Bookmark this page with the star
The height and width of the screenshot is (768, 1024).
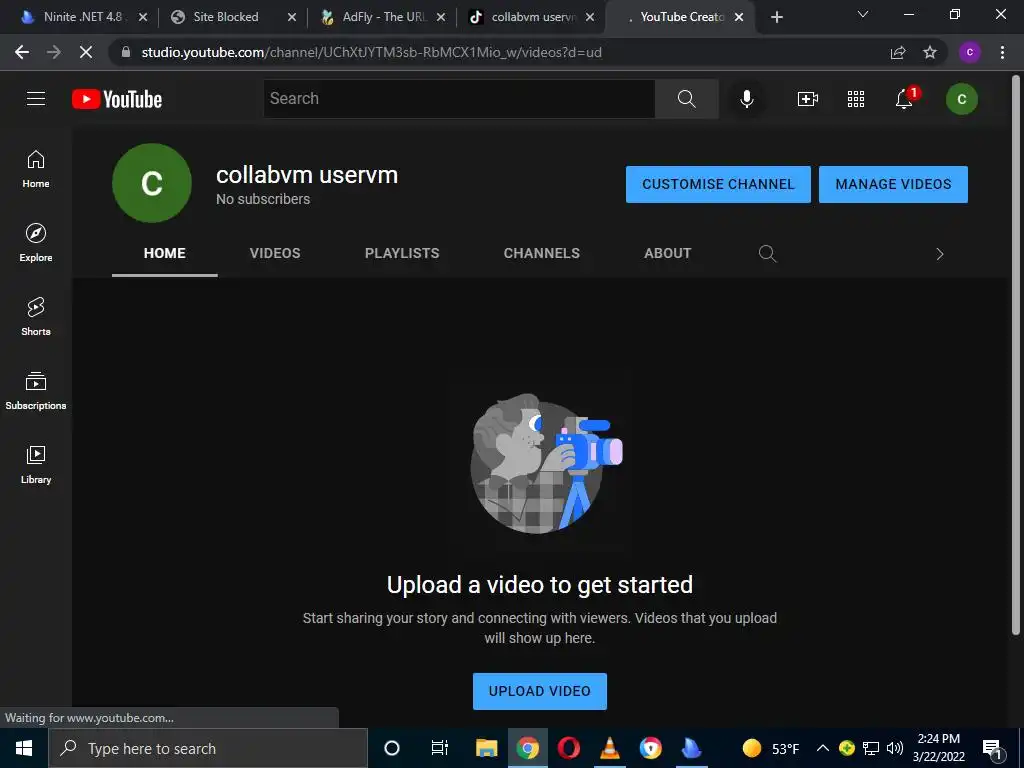click(930, 52)
